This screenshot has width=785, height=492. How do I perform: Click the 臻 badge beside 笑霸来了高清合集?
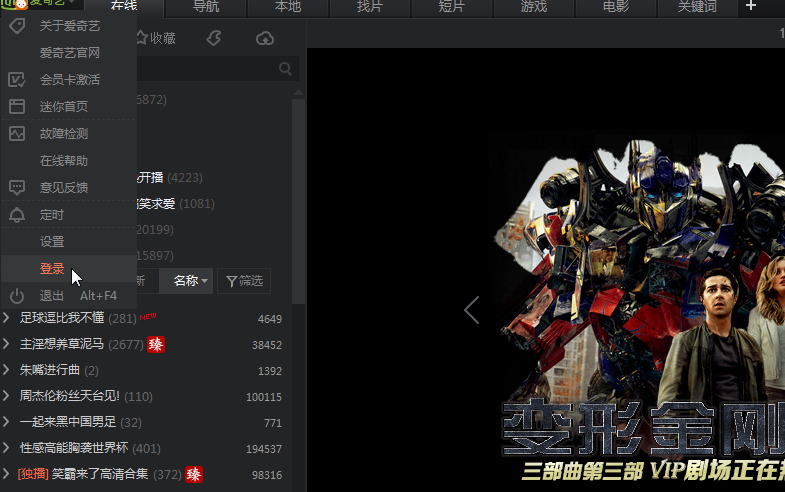click(x=194, y=474)
